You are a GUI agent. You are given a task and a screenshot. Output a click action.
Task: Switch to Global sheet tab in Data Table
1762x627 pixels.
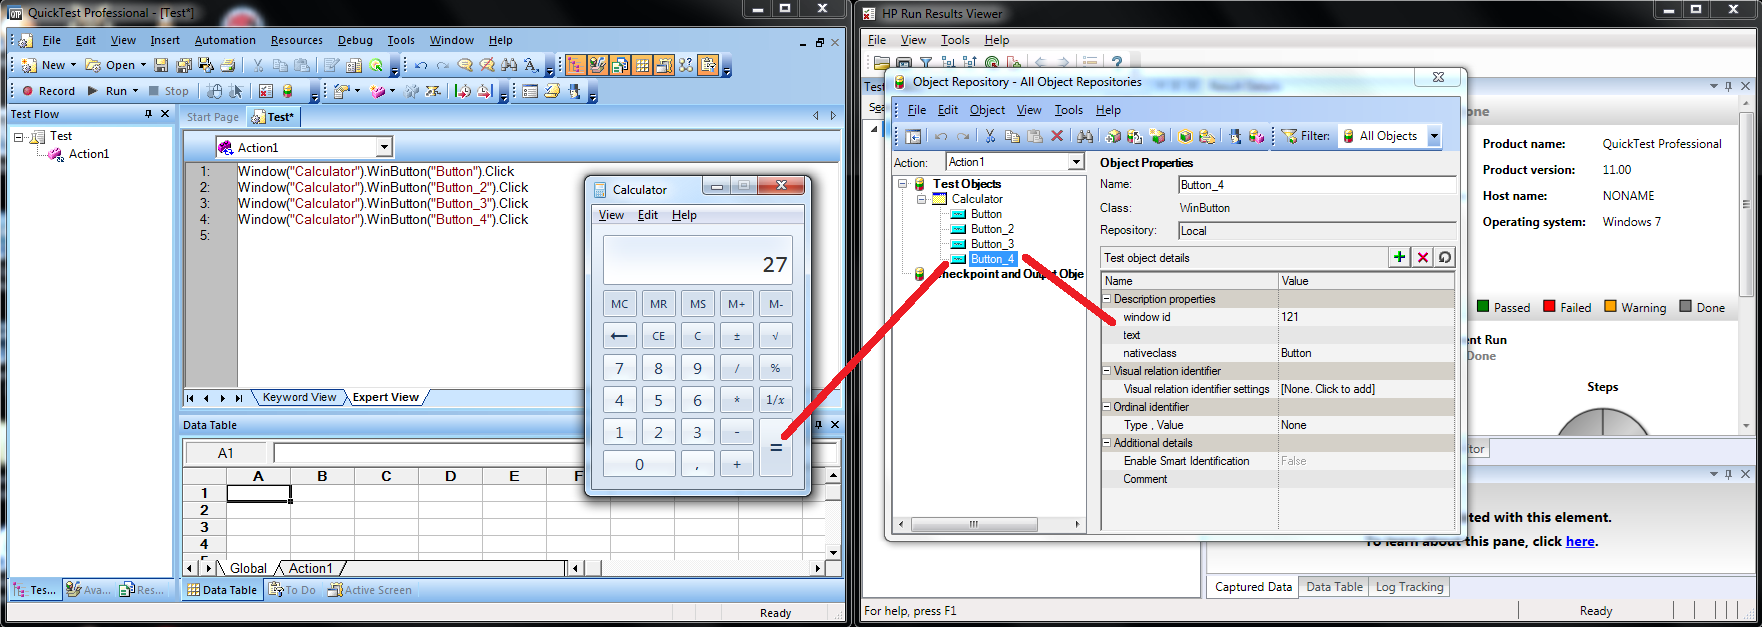[248, 568]
